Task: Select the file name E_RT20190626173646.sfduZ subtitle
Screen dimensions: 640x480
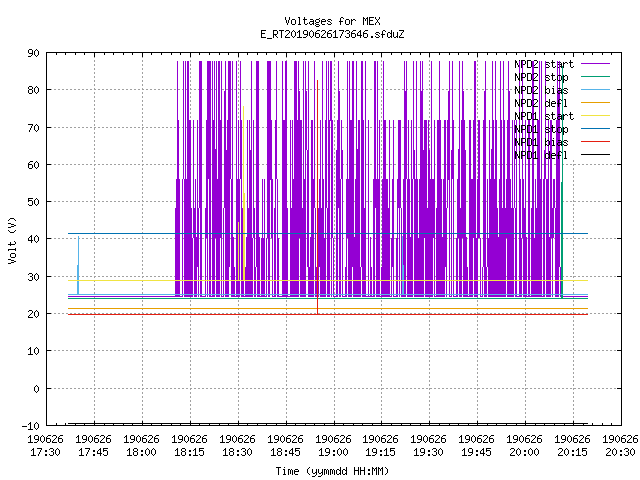Action: (332, 34)
